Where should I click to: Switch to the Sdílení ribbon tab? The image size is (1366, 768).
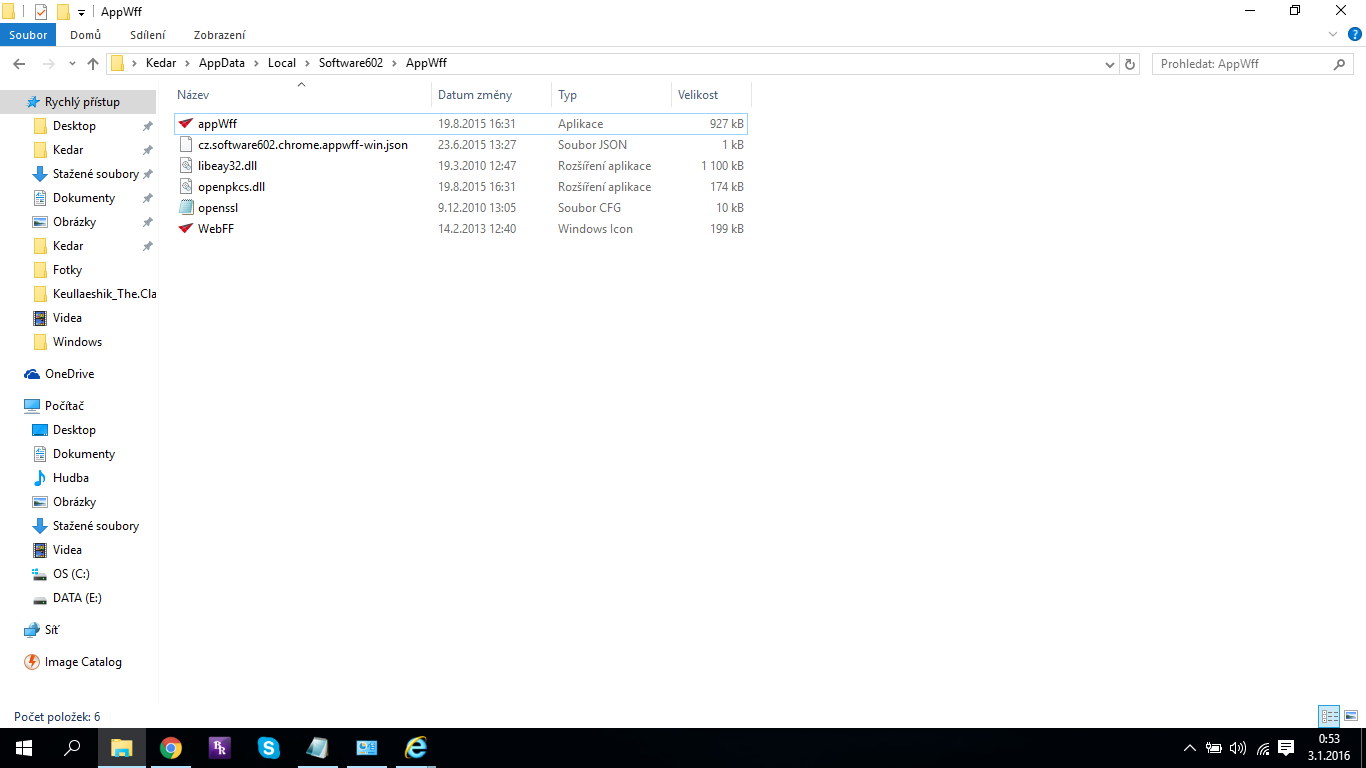[x=148, y=35]
